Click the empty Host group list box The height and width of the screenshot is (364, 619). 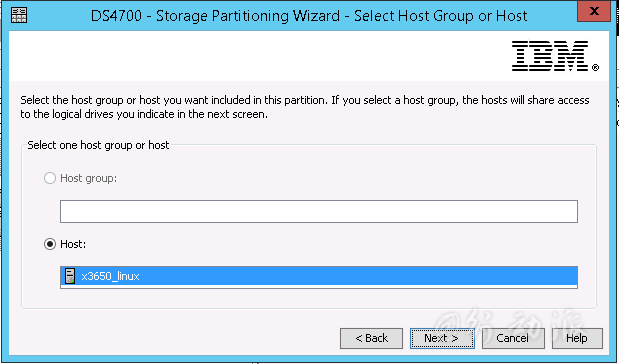point(319,212)
